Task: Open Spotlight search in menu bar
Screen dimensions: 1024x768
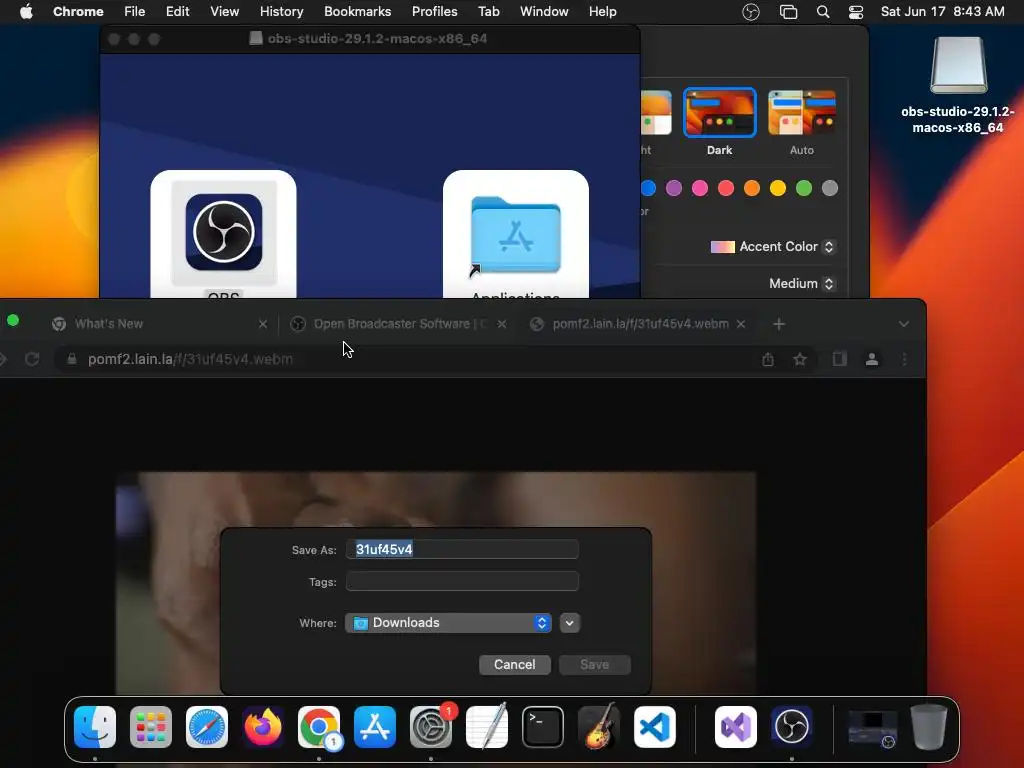Action: coord(823,12)
